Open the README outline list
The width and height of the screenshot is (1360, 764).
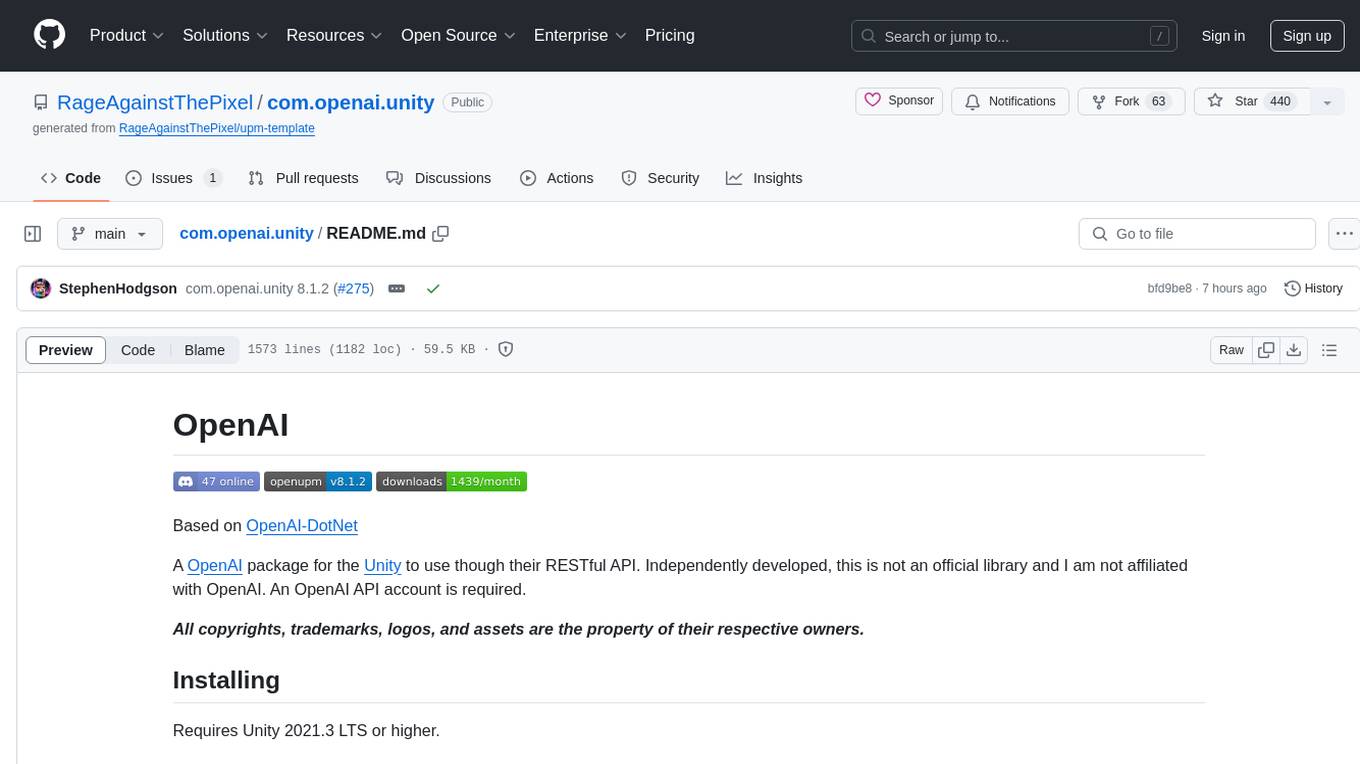[1329, 350]
